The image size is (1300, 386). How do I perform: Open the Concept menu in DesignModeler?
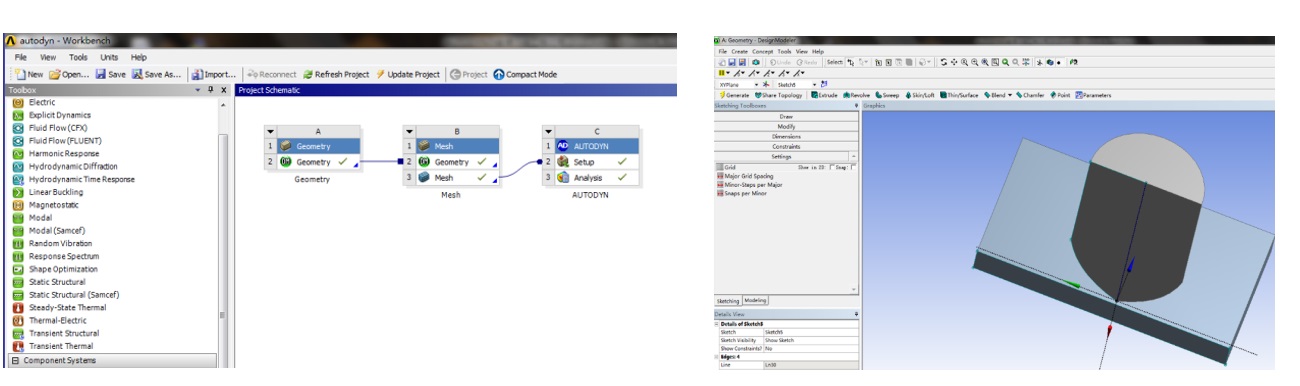(x=762, y=51)
